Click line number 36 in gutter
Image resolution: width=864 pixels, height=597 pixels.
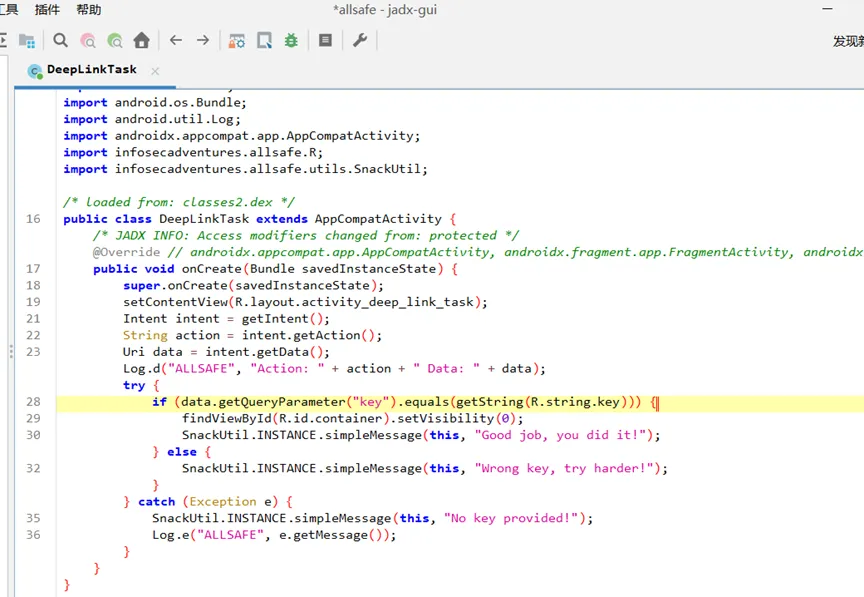pos(33,535)
